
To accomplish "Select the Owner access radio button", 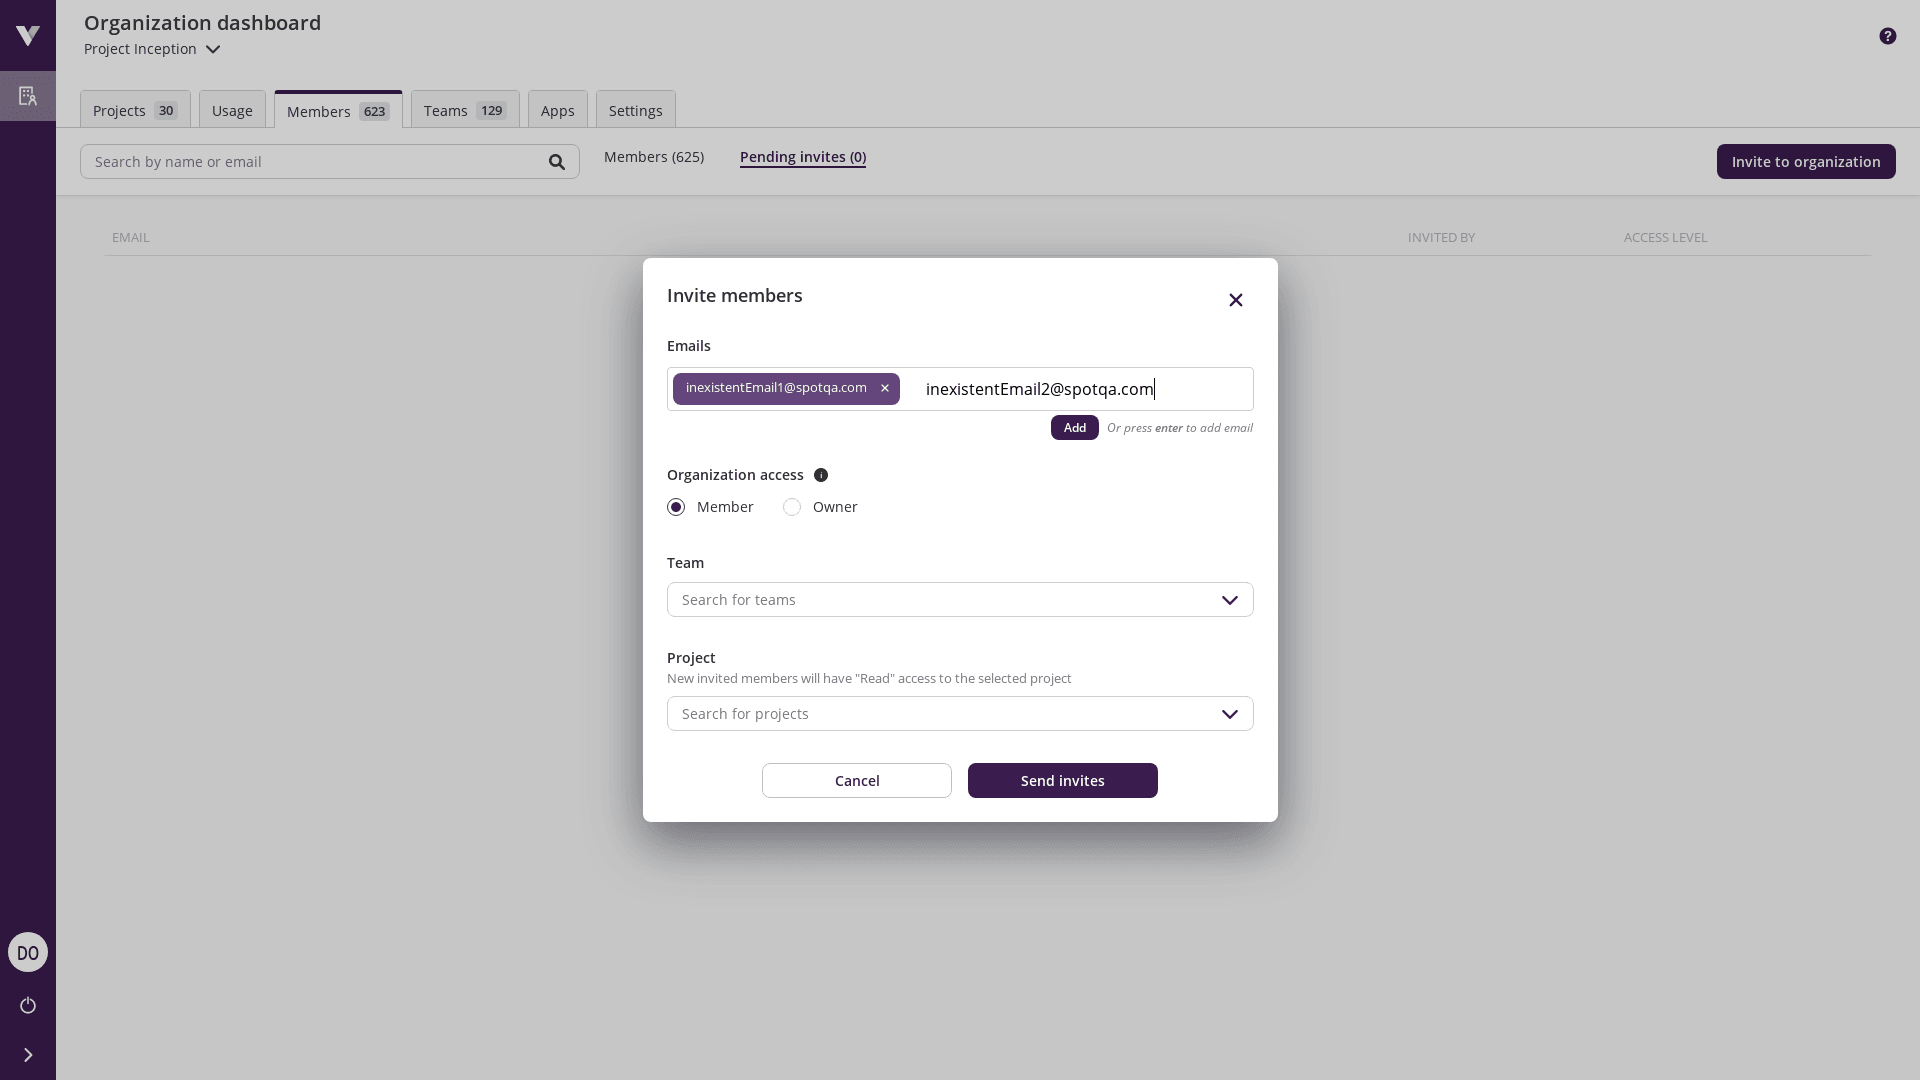I will [x=792, y=507].
